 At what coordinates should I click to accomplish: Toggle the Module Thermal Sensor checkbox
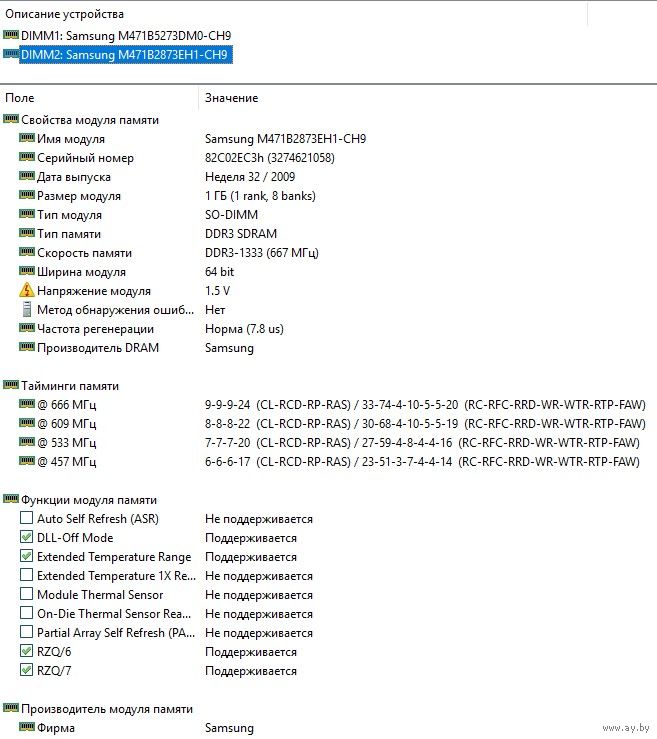(26, 594)
